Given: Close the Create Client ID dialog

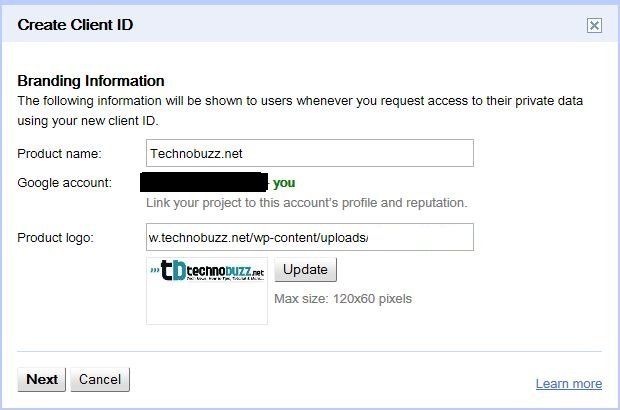Looking at the screenshot, I should [x=594, y=26].
